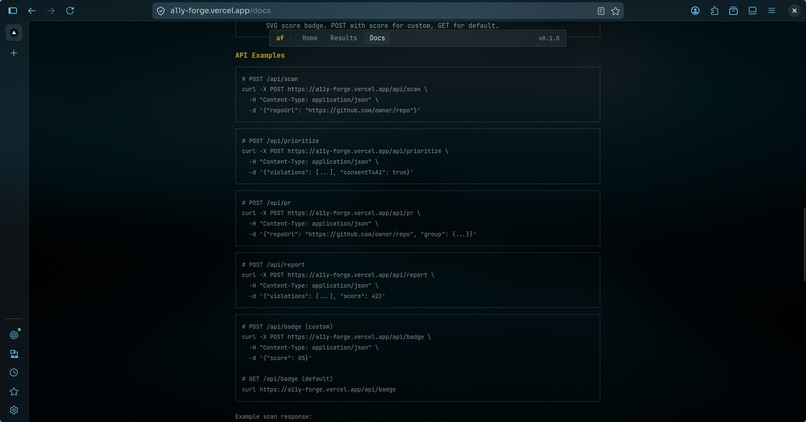Click the '"score": 85' data line
The height and width of the screenshot is (422, 806).
280,358
